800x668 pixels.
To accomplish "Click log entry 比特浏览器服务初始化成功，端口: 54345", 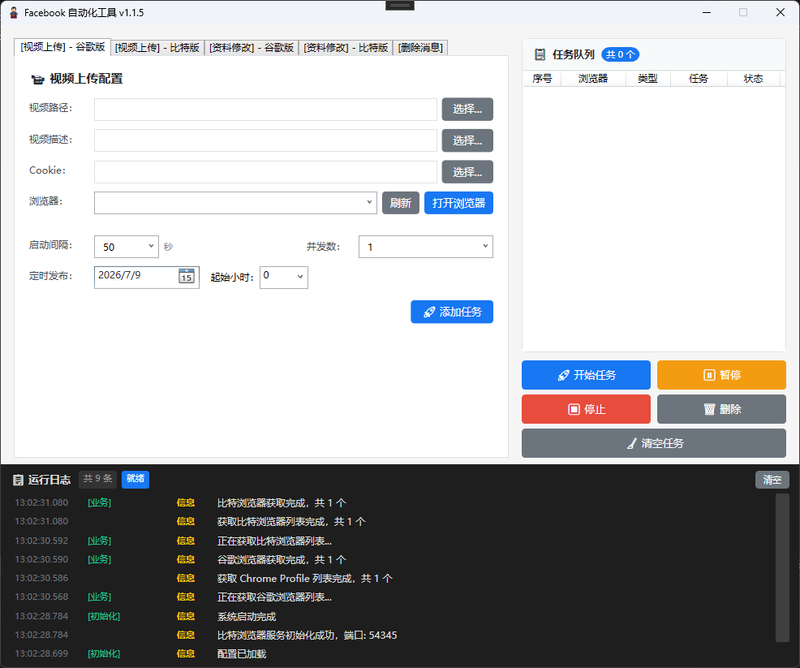I will coord(307,635).
